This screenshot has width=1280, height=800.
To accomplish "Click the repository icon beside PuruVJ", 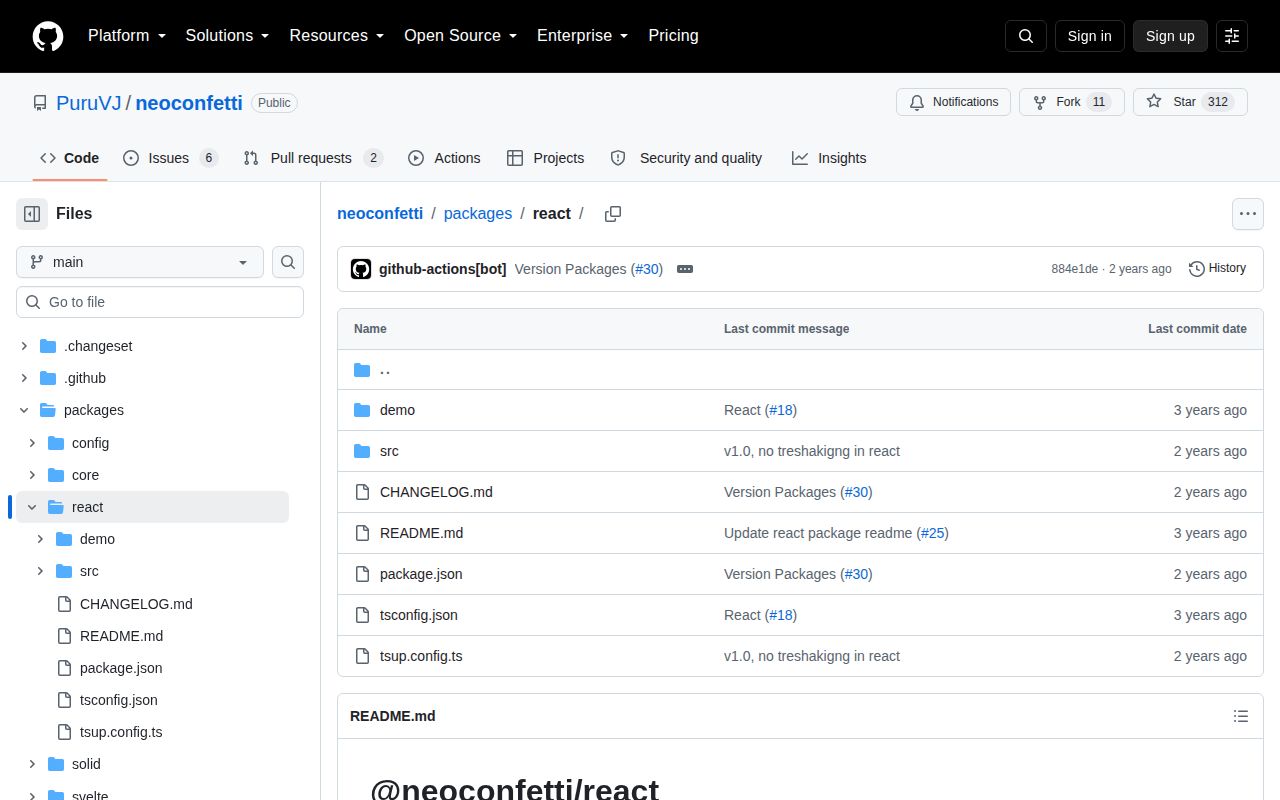I will pyautogui.click(x=40, y=103).
